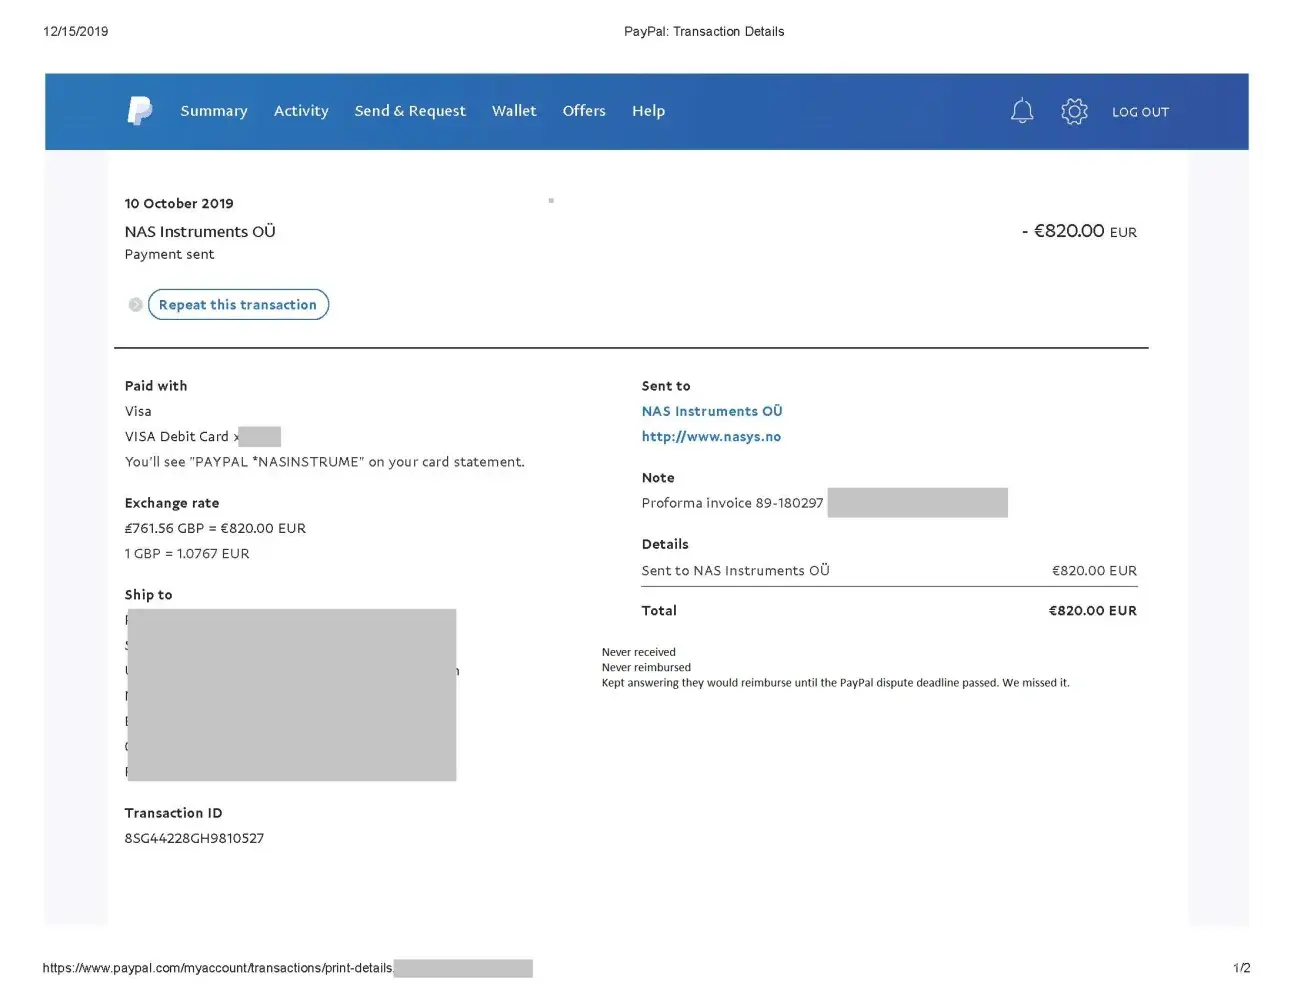Open the Activity page
1294x1000 pixels.
point(301,111)
